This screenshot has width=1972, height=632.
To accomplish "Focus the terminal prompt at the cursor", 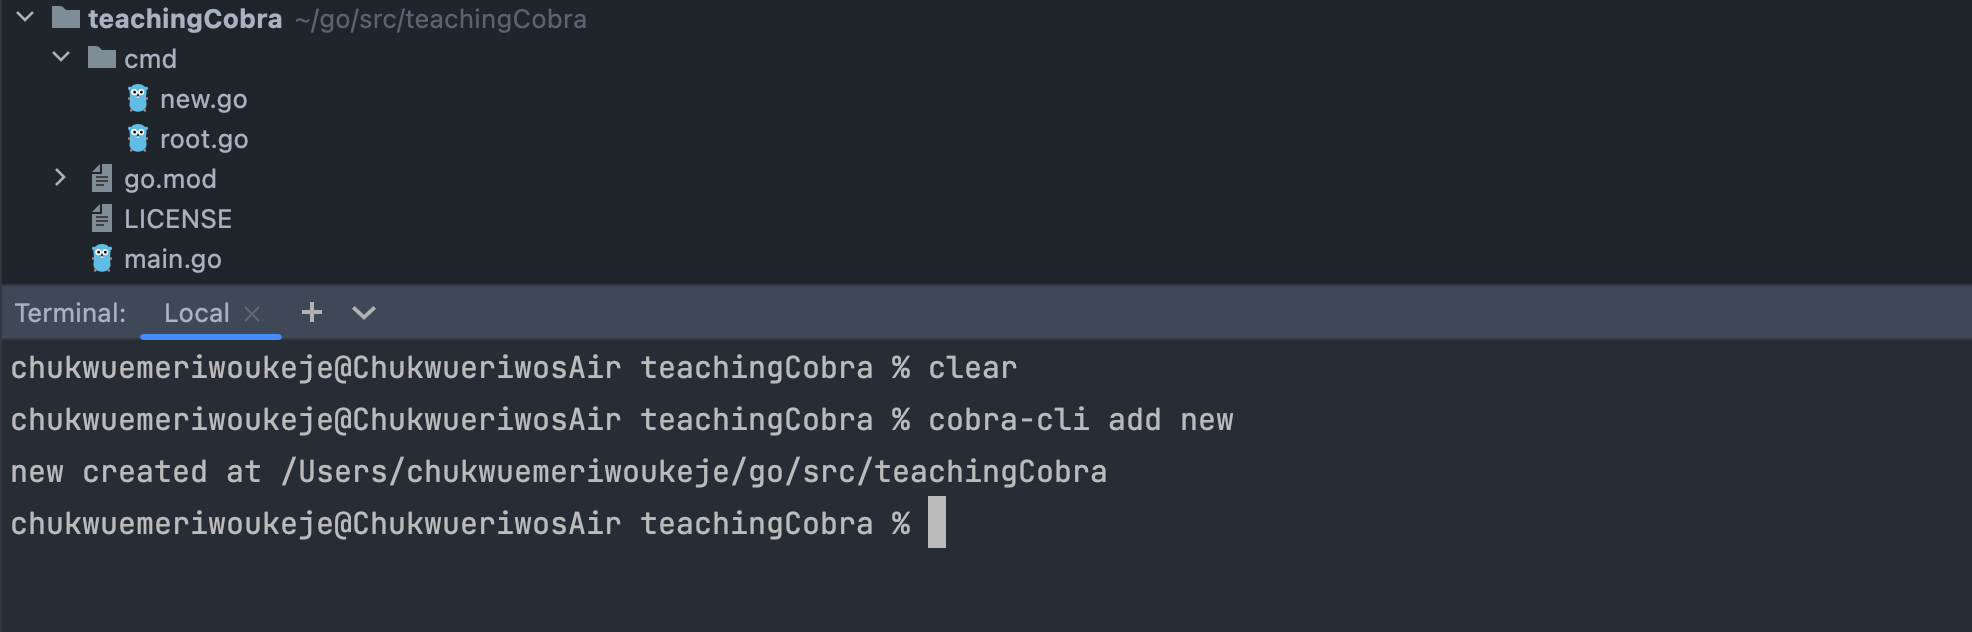I will point(936,522).
